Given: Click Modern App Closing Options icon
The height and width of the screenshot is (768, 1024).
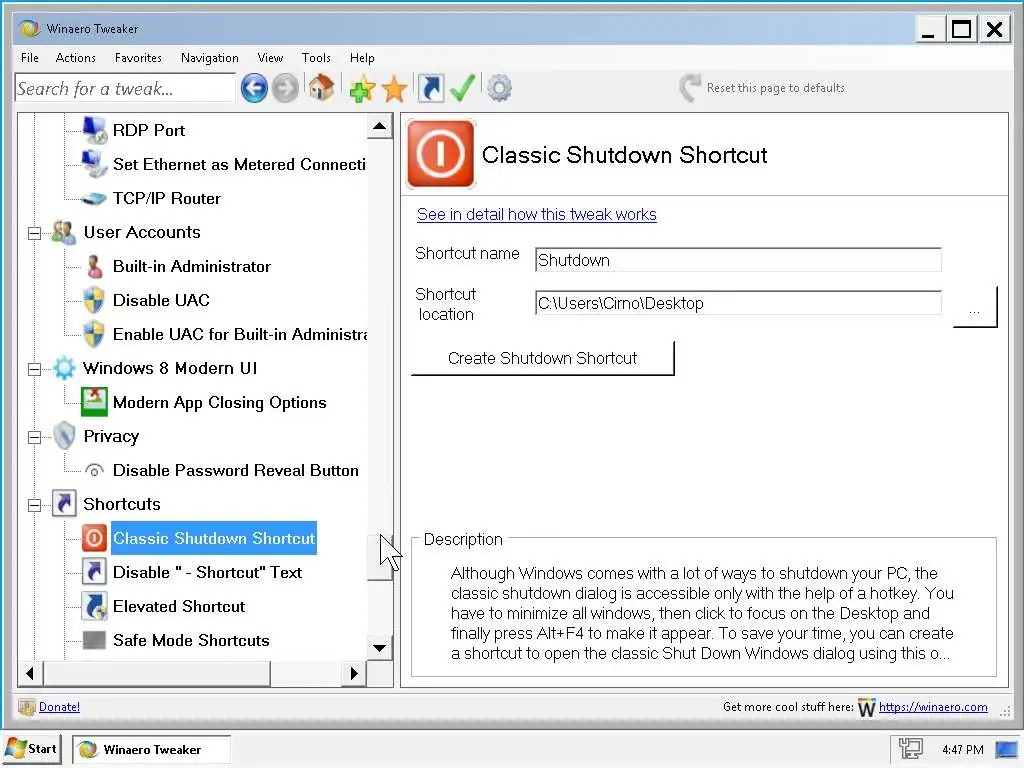Looking at the screenshot, I should click(x=94, y=402).
